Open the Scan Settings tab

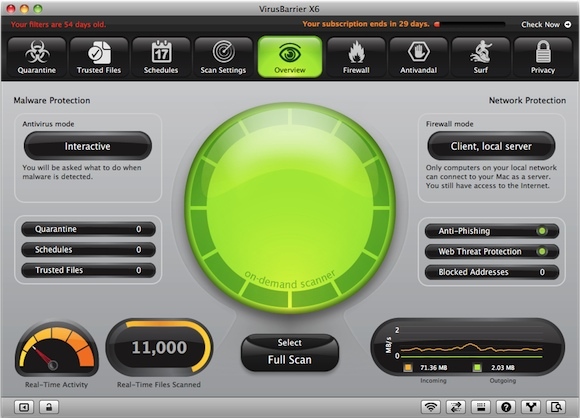point(223,57)
